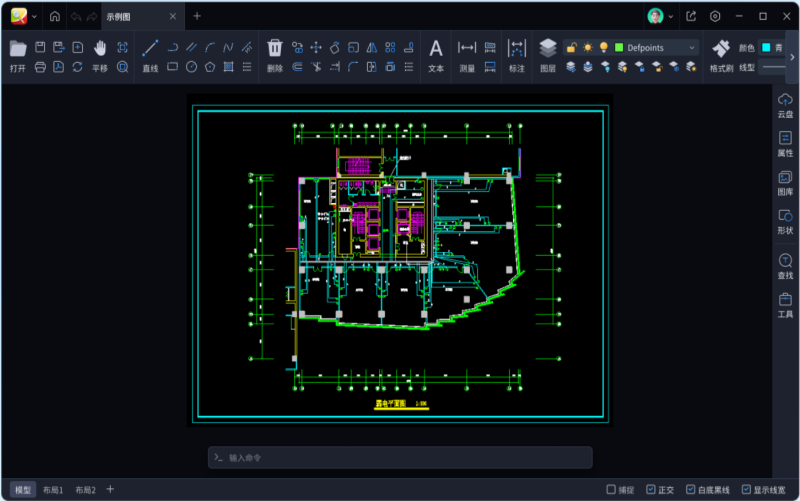800x501 pixels.
Task: Open the 云盘 cloud drive panel
Action: click(785, 104)
